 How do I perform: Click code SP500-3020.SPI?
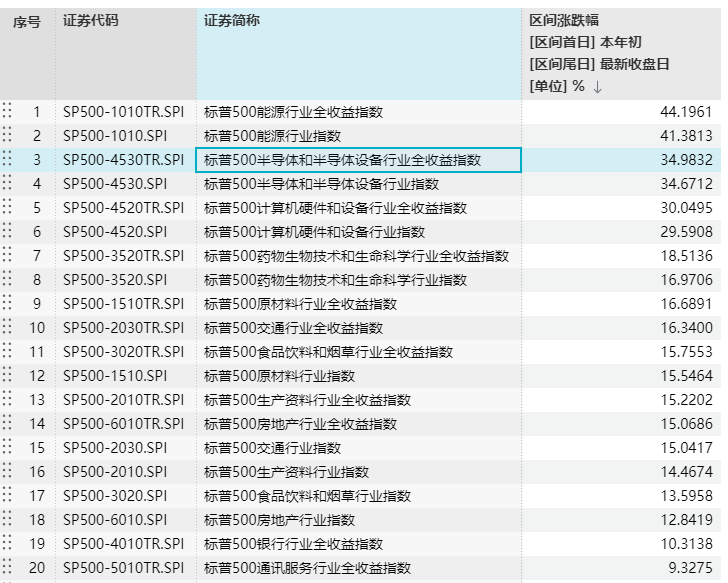coord(115,496)
